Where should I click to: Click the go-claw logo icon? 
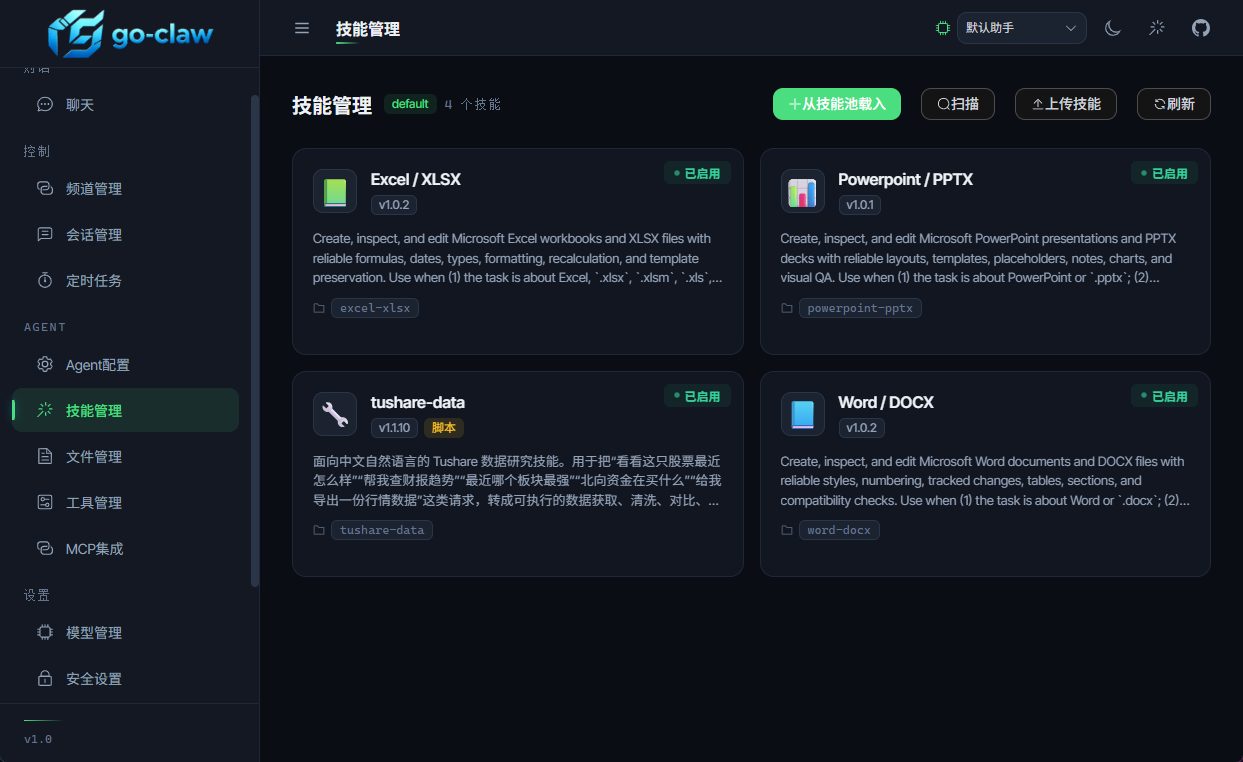(x=76, y=33)
